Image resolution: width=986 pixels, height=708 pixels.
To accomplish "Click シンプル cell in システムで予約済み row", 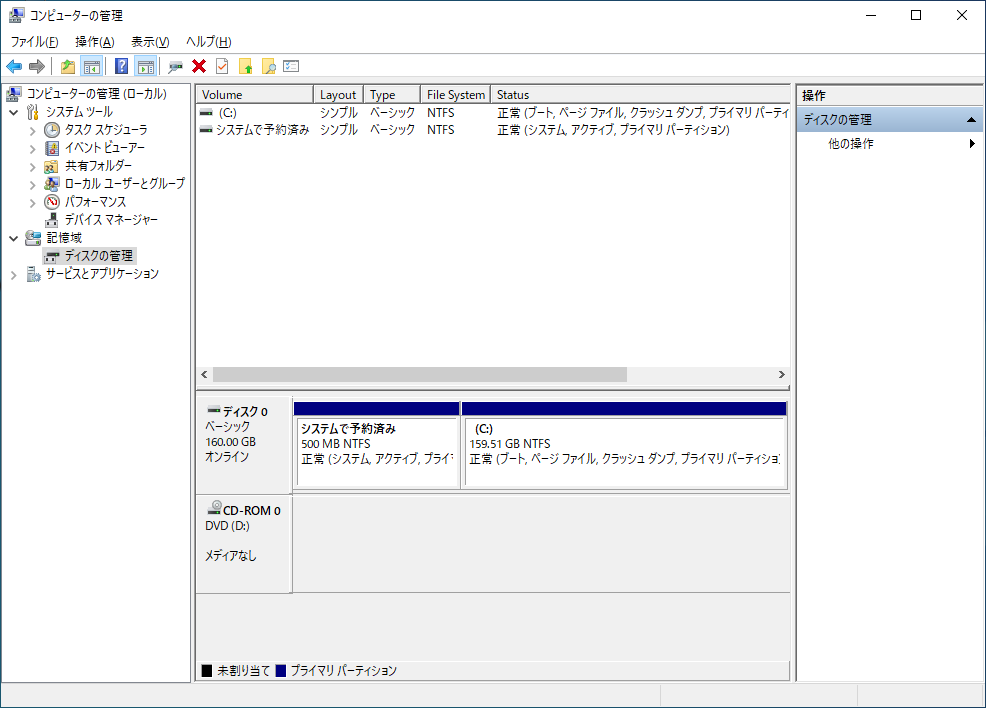I will 338,130.
